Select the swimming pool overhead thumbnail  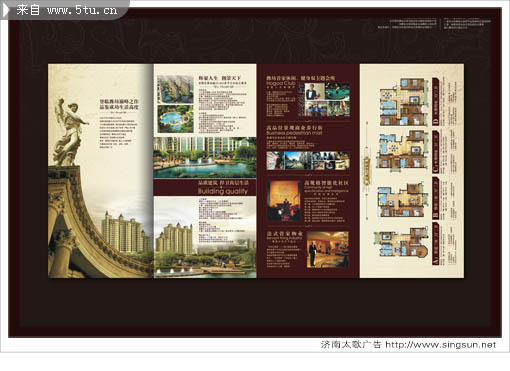click(x=175, y=119)
